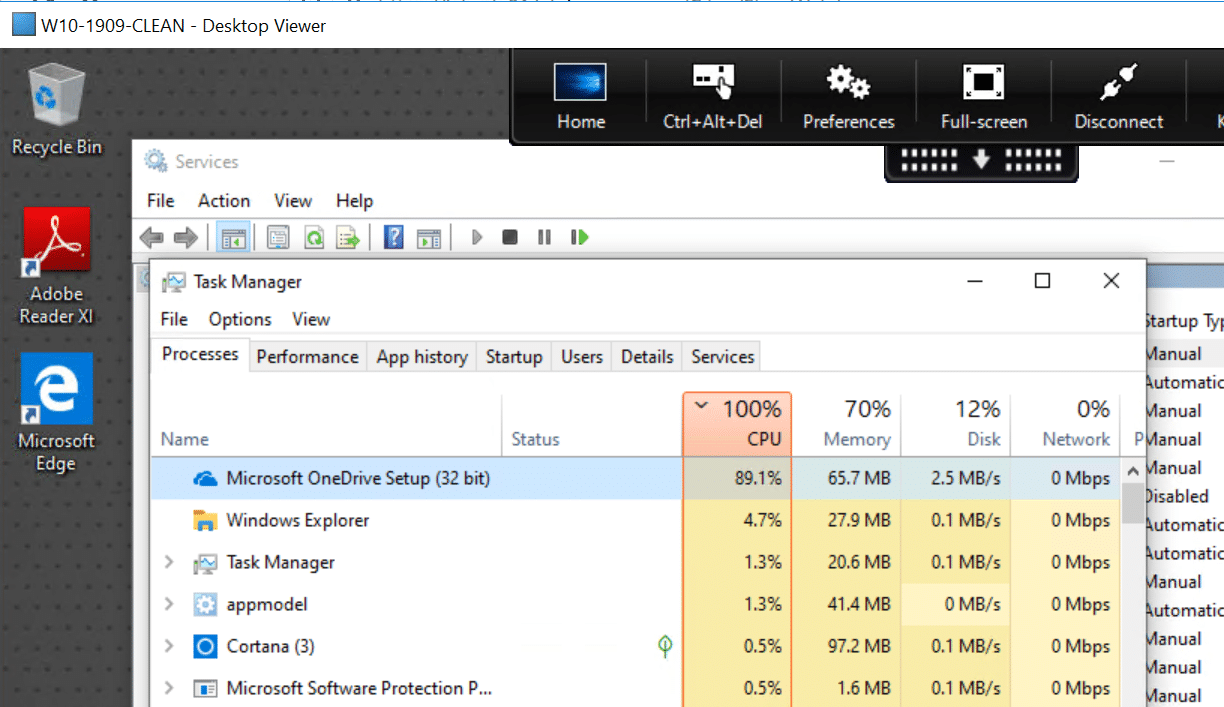The height and width of the screenshot is (707, 1224).
Task: Open the Action menu in Services window
Action: tap(224, 201)
